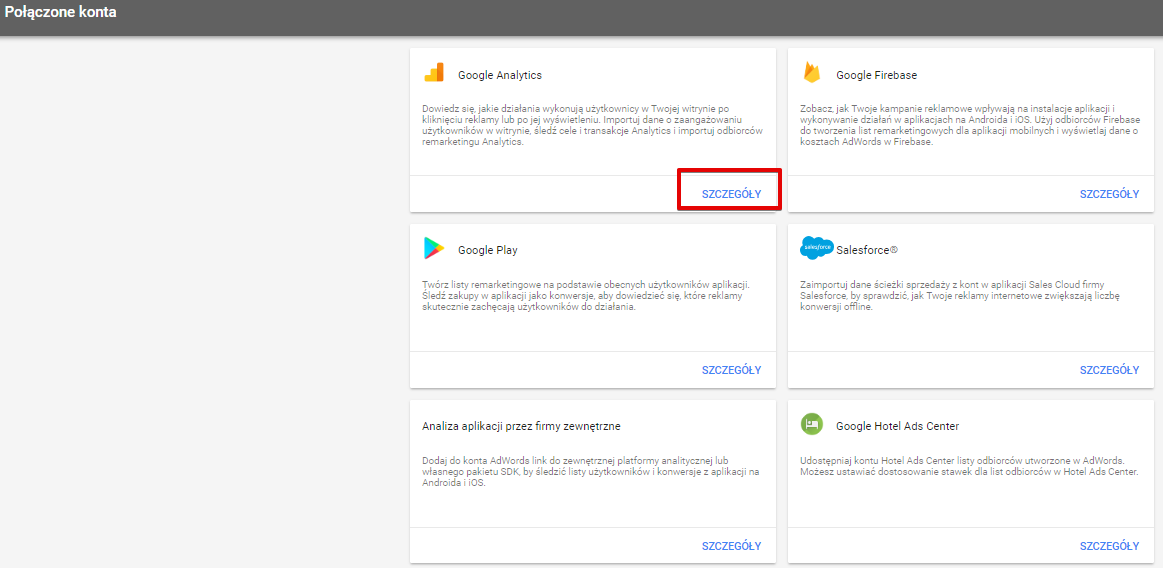Open SZCZEGÓŁY for Google Analytics

[x=731, y=194]
